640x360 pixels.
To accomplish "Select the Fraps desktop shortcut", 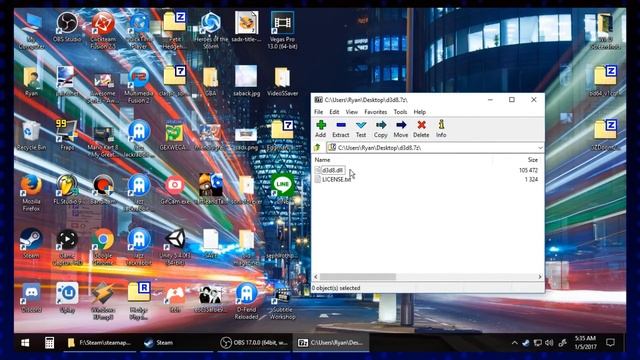I will click(x=67, y=136).
